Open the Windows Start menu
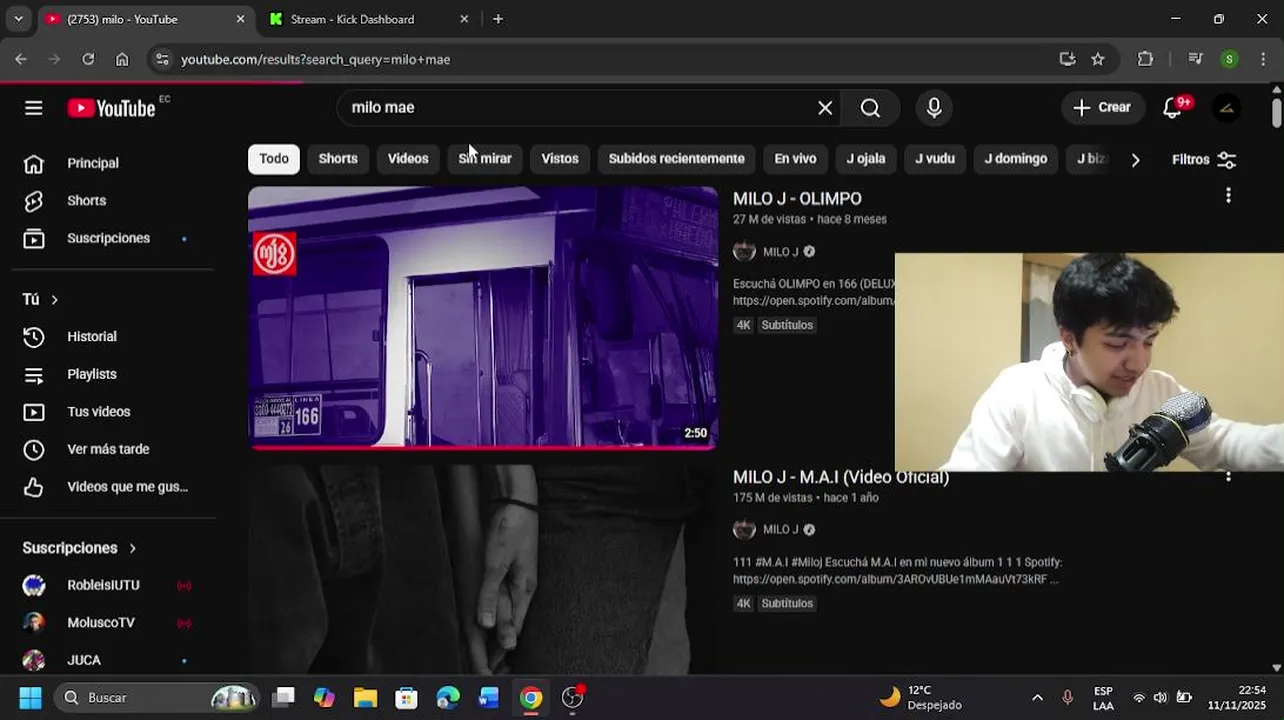 pyautogui.click(x=30, y=697)
